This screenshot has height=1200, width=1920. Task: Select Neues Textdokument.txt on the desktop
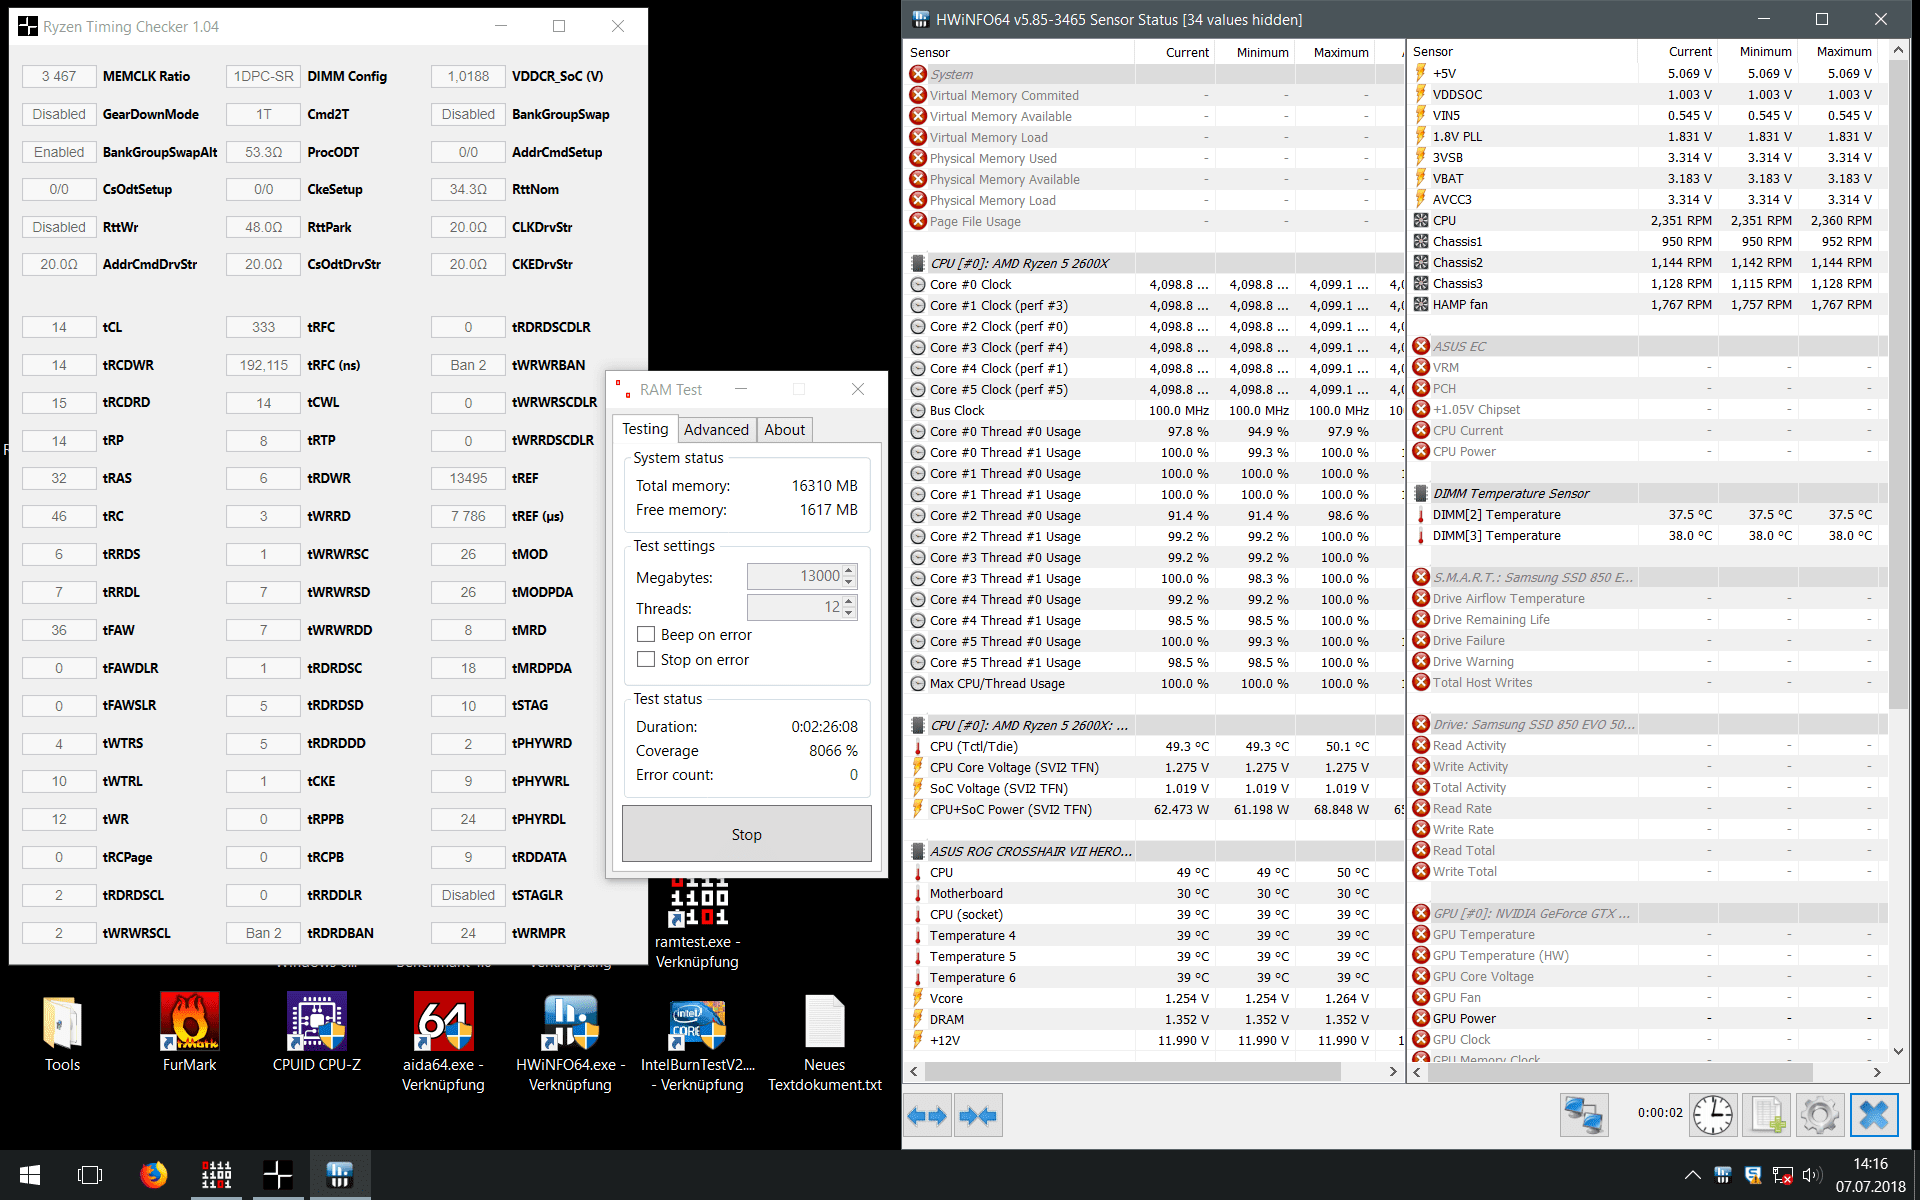[825, 1044]
